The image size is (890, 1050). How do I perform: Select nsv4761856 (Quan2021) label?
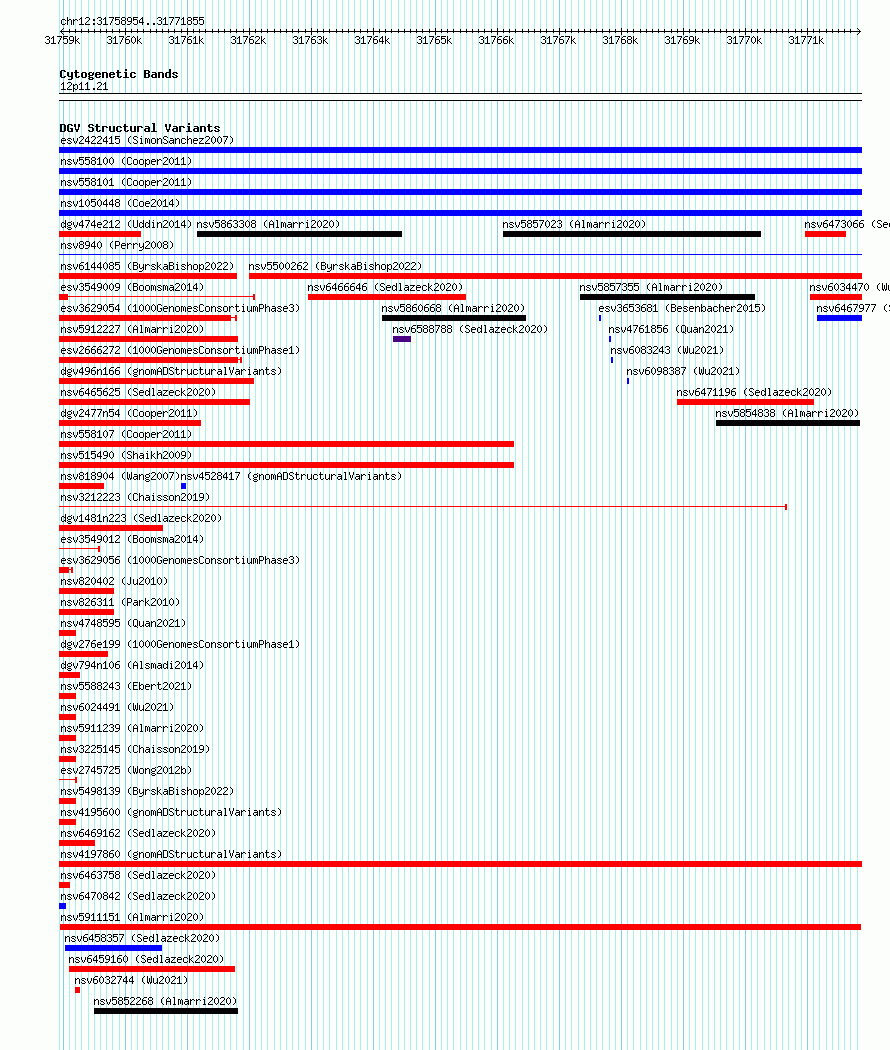click(671, 329)
